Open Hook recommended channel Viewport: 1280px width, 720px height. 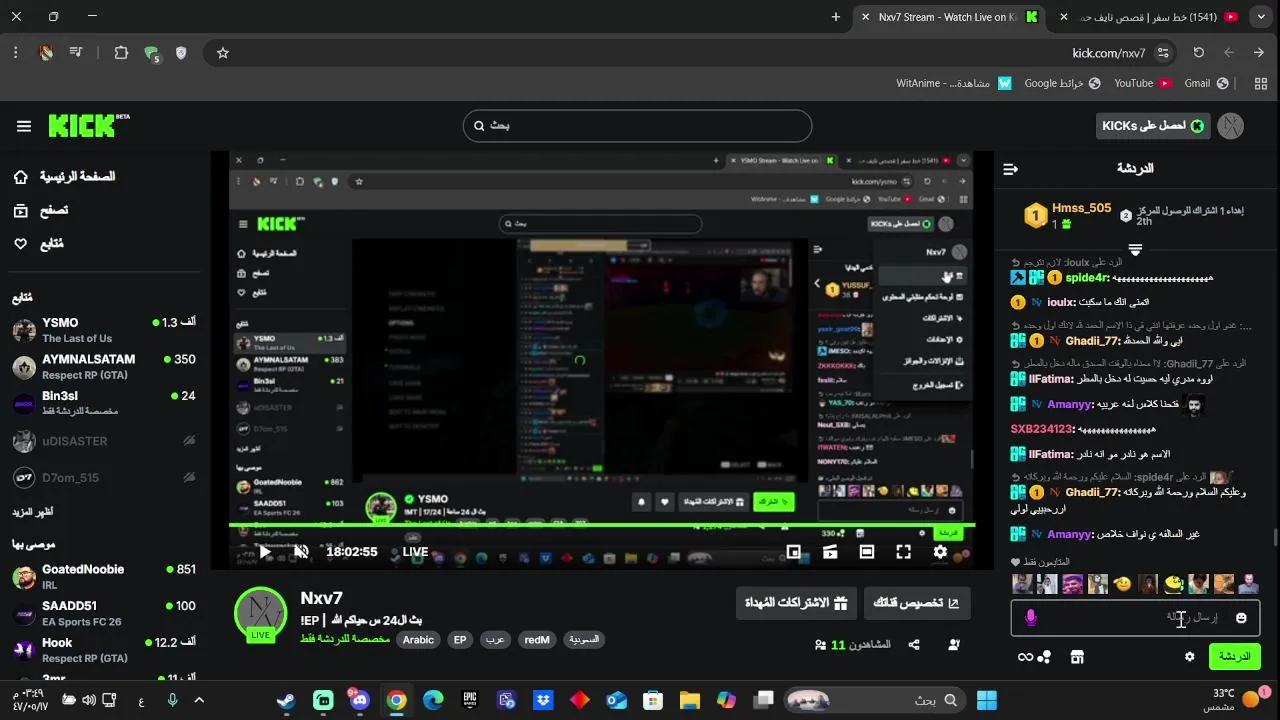tap(104, 650)
